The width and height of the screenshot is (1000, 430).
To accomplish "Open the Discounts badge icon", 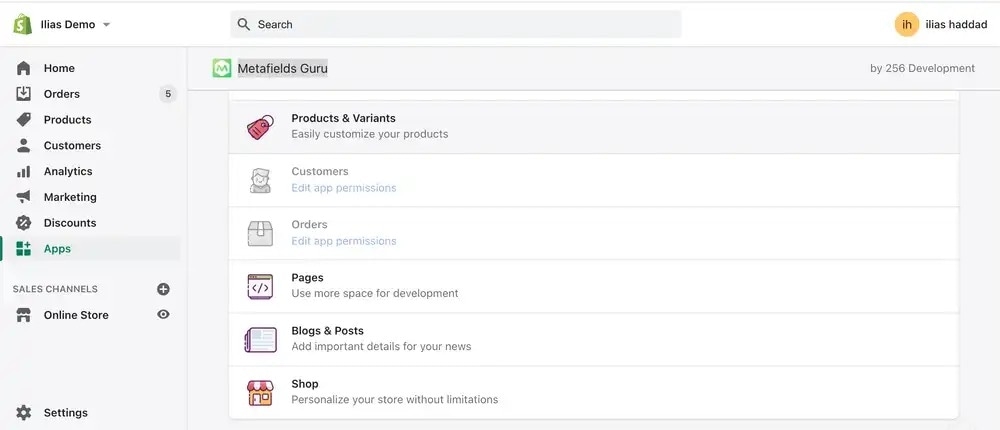I will (x=24, y=223).
